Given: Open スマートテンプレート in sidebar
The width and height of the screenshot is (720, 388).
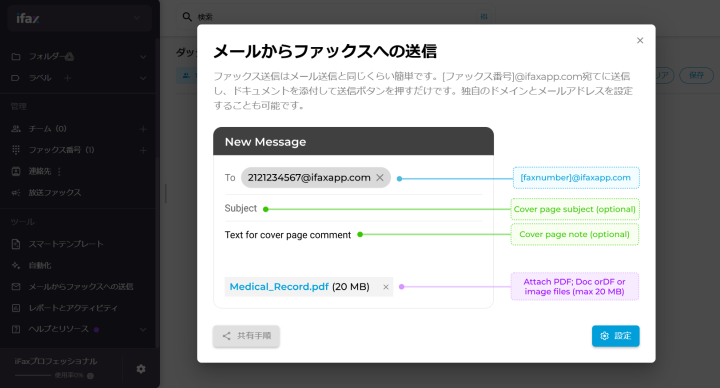Looking at the screenshot, I should [x=66, y=244].
